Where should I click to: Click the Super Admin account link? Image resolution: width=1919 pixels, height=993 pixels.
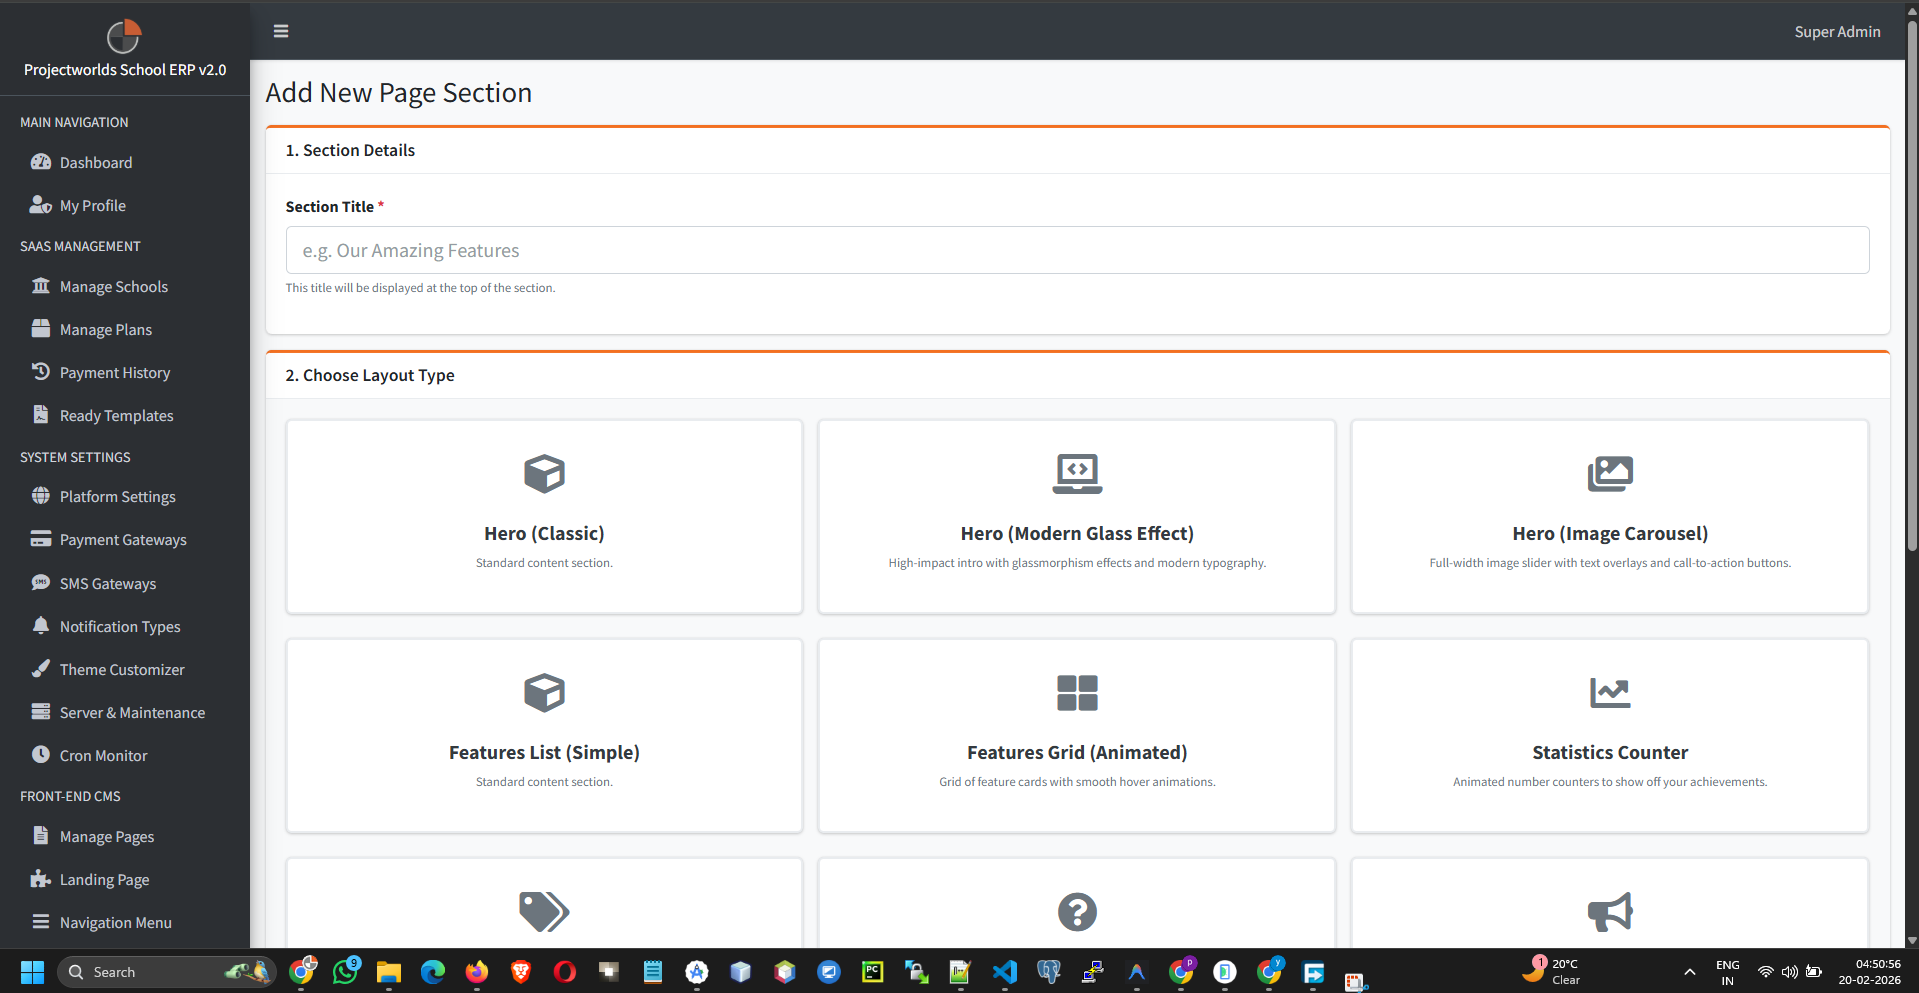[x=1836, y=31]
